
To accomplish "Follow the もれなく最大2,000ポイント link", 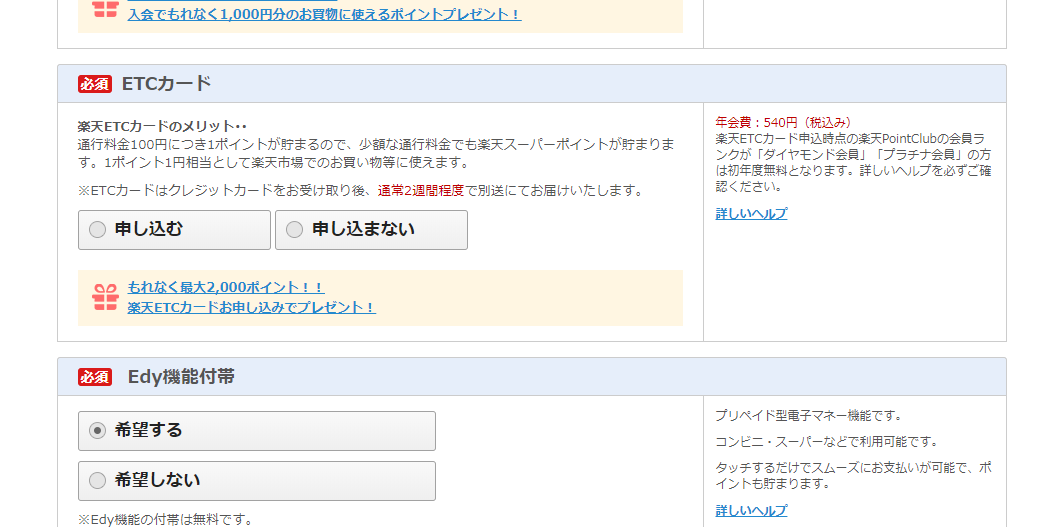I will pos(226,288).
